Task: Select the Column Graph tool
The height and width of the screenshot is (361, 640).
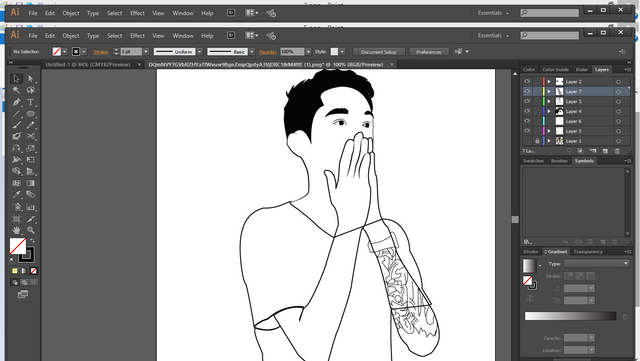Action: (31, 207)
